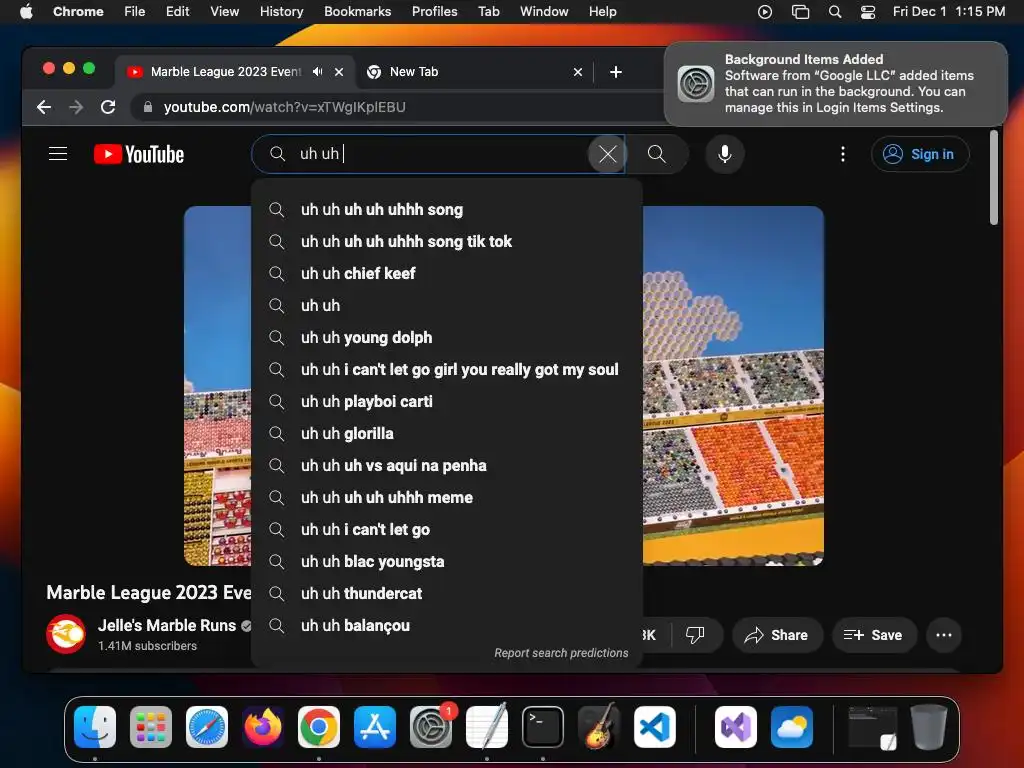The height and width of the screenshot is (768, 1024).
Task: Open the Profiles menu
Action: [x=434, y=11]
